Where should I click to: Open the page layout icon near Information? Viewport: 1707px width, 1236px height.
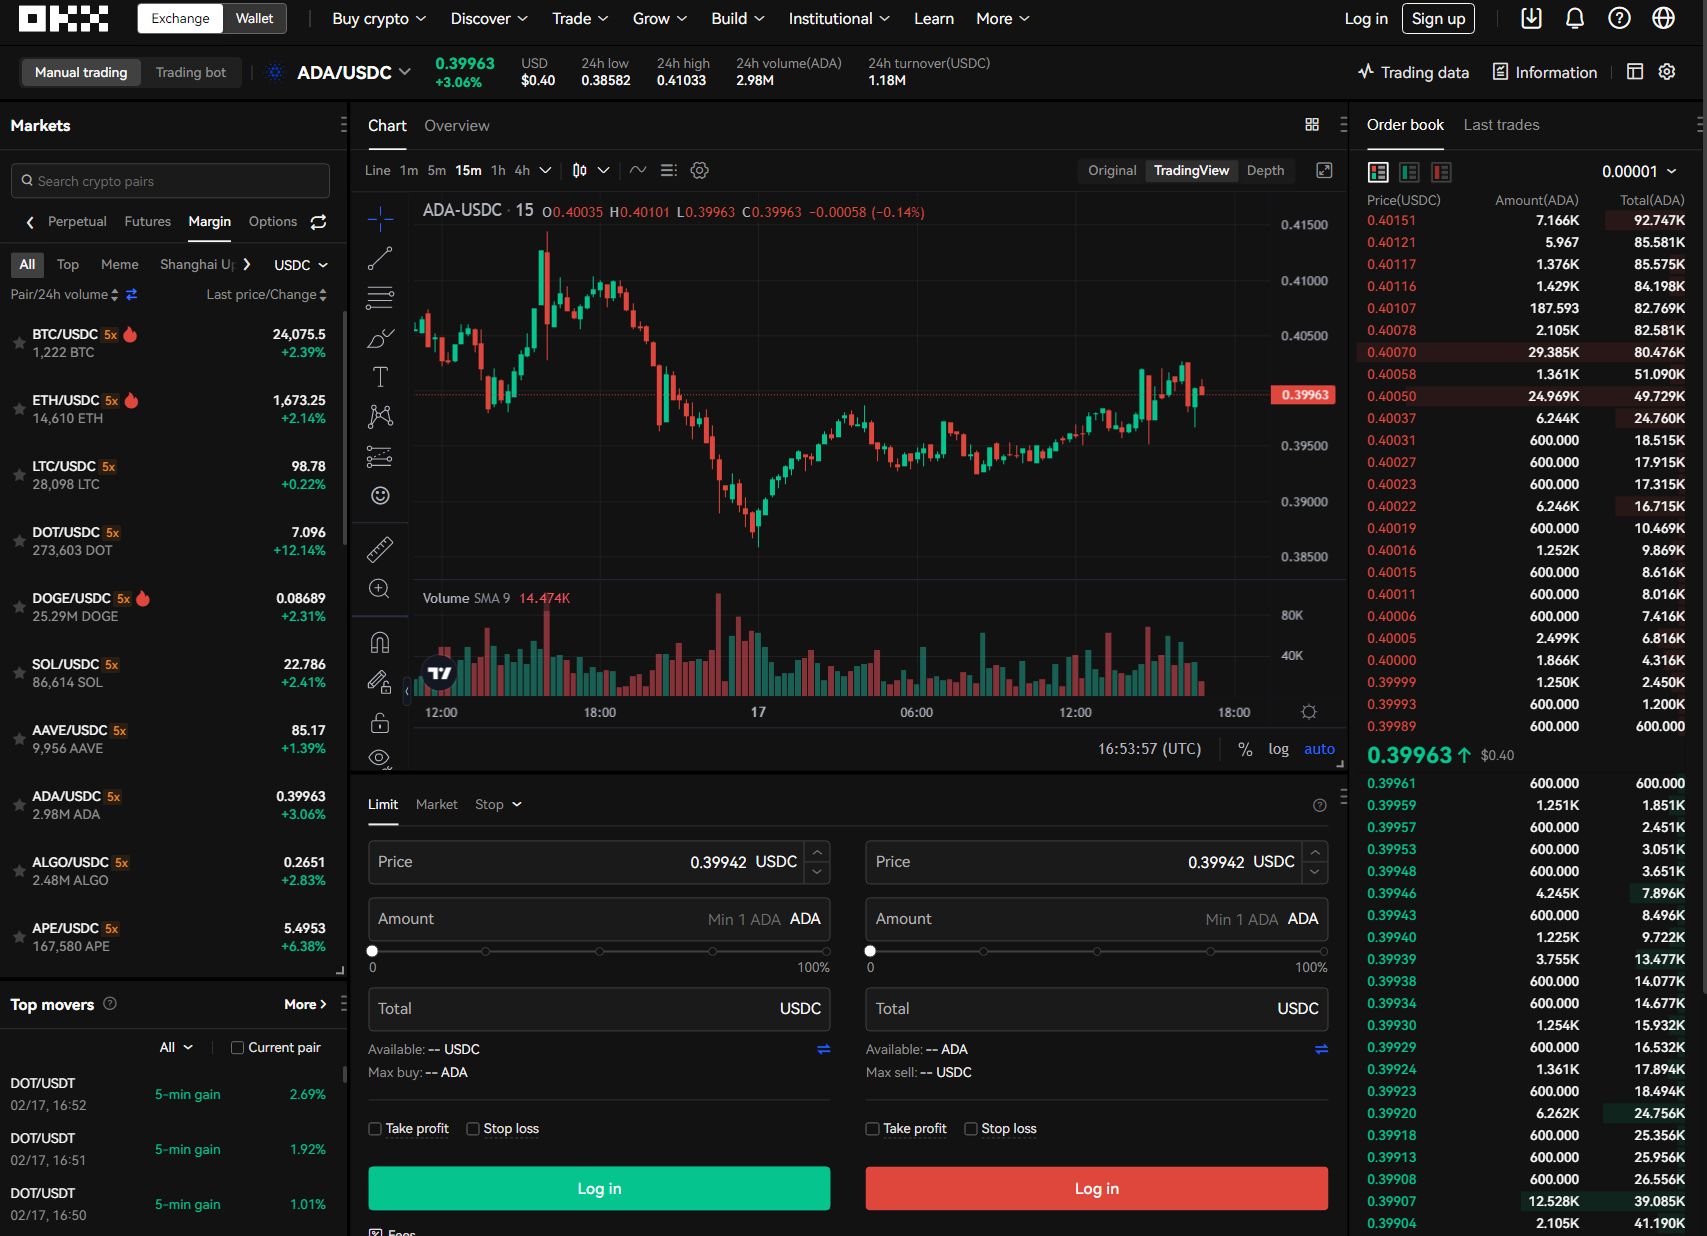[1635, 72]
